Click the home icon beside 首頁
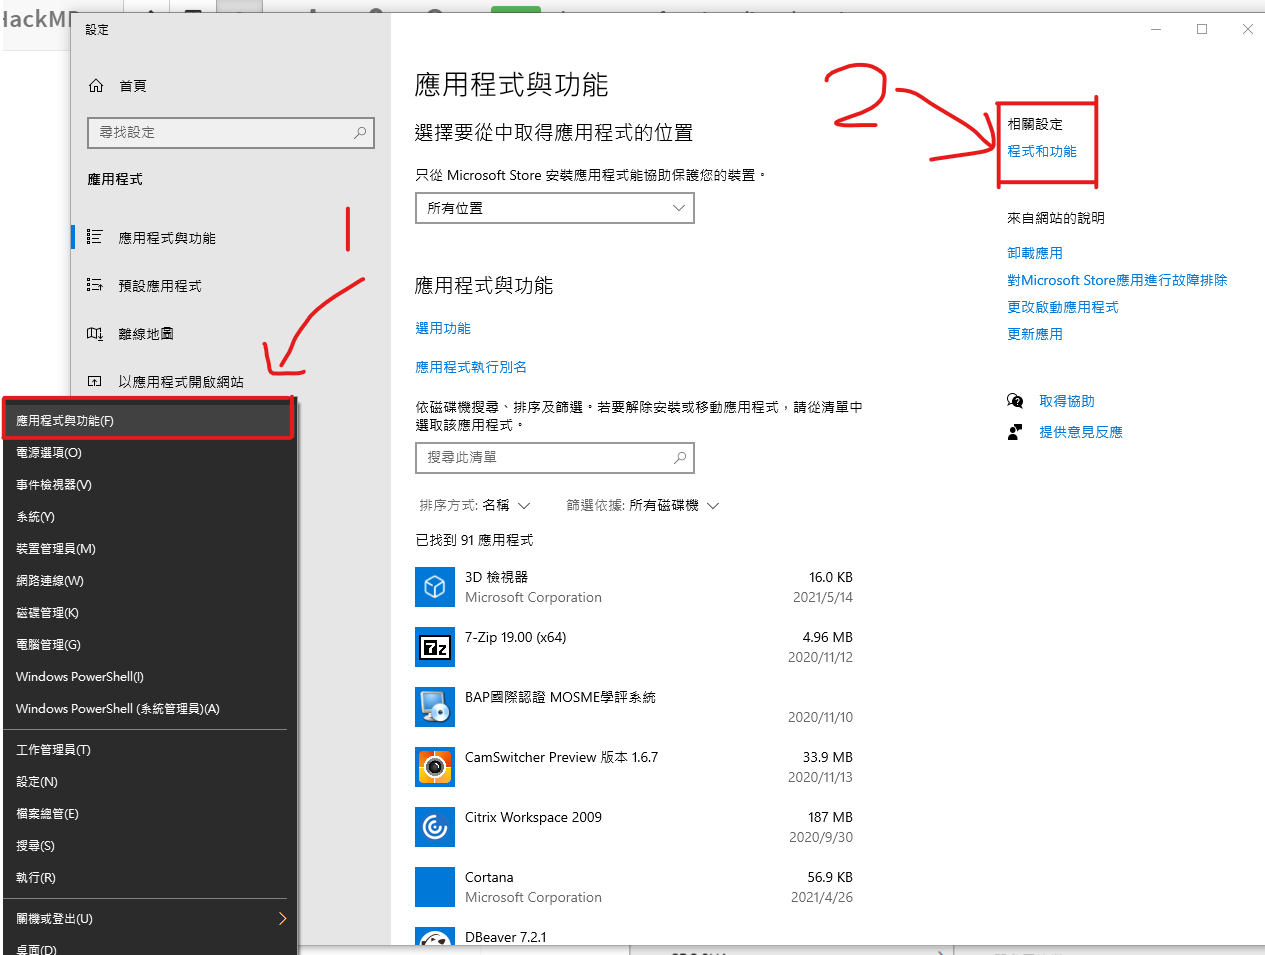Screen dimensions: 1265x955 click(96, 86)
